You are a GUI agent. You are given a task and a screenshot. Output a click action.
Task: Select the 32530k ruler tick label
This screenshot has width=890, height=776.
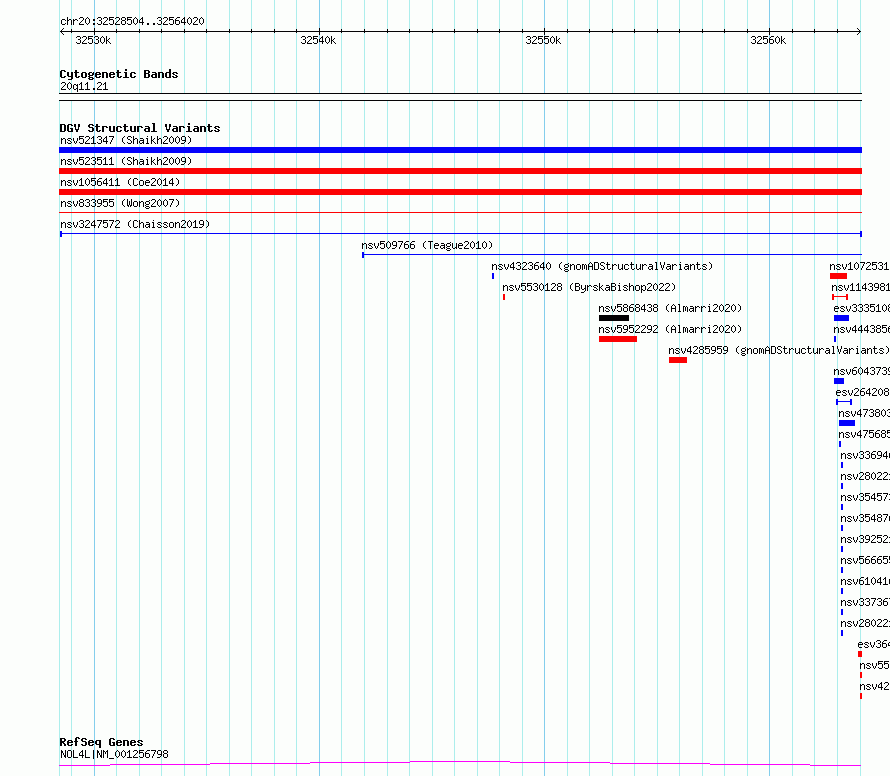click(x=93, y=40)
